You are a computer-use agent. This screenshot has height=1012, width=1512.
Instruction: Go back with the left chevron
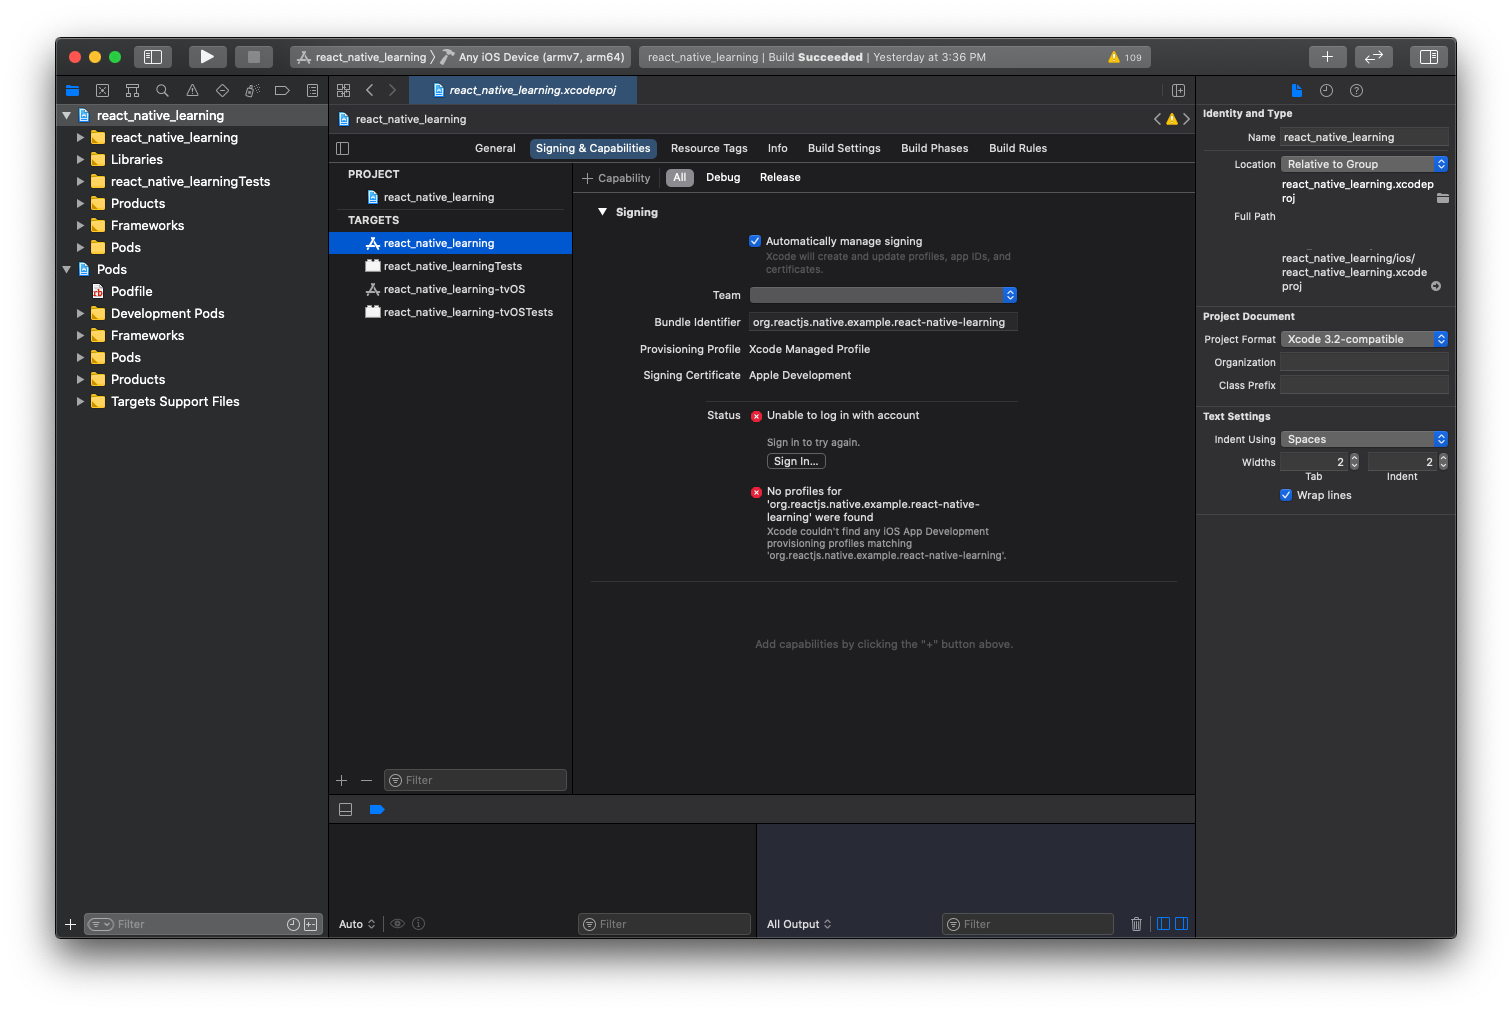(369, 90)
